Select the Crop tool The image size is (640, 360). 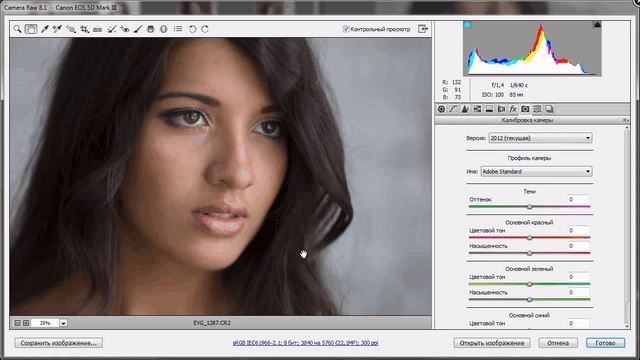[84, 29]
